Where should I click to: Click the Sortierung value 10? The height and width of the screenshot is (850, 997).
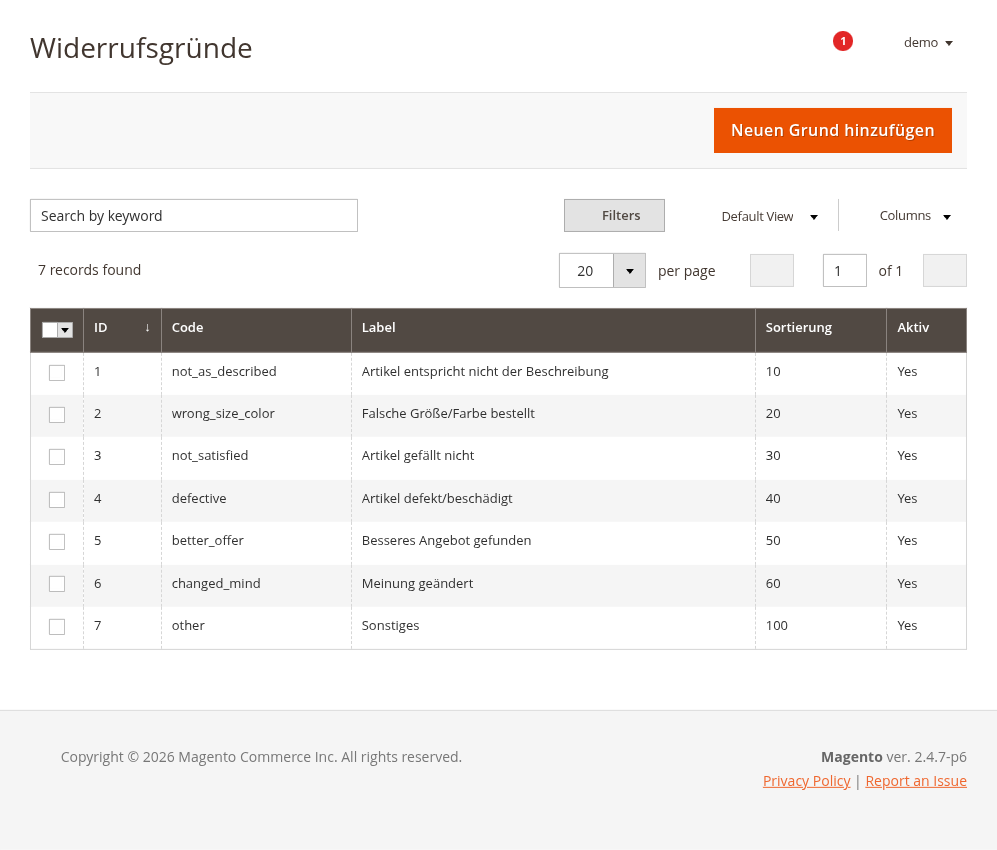773,371
